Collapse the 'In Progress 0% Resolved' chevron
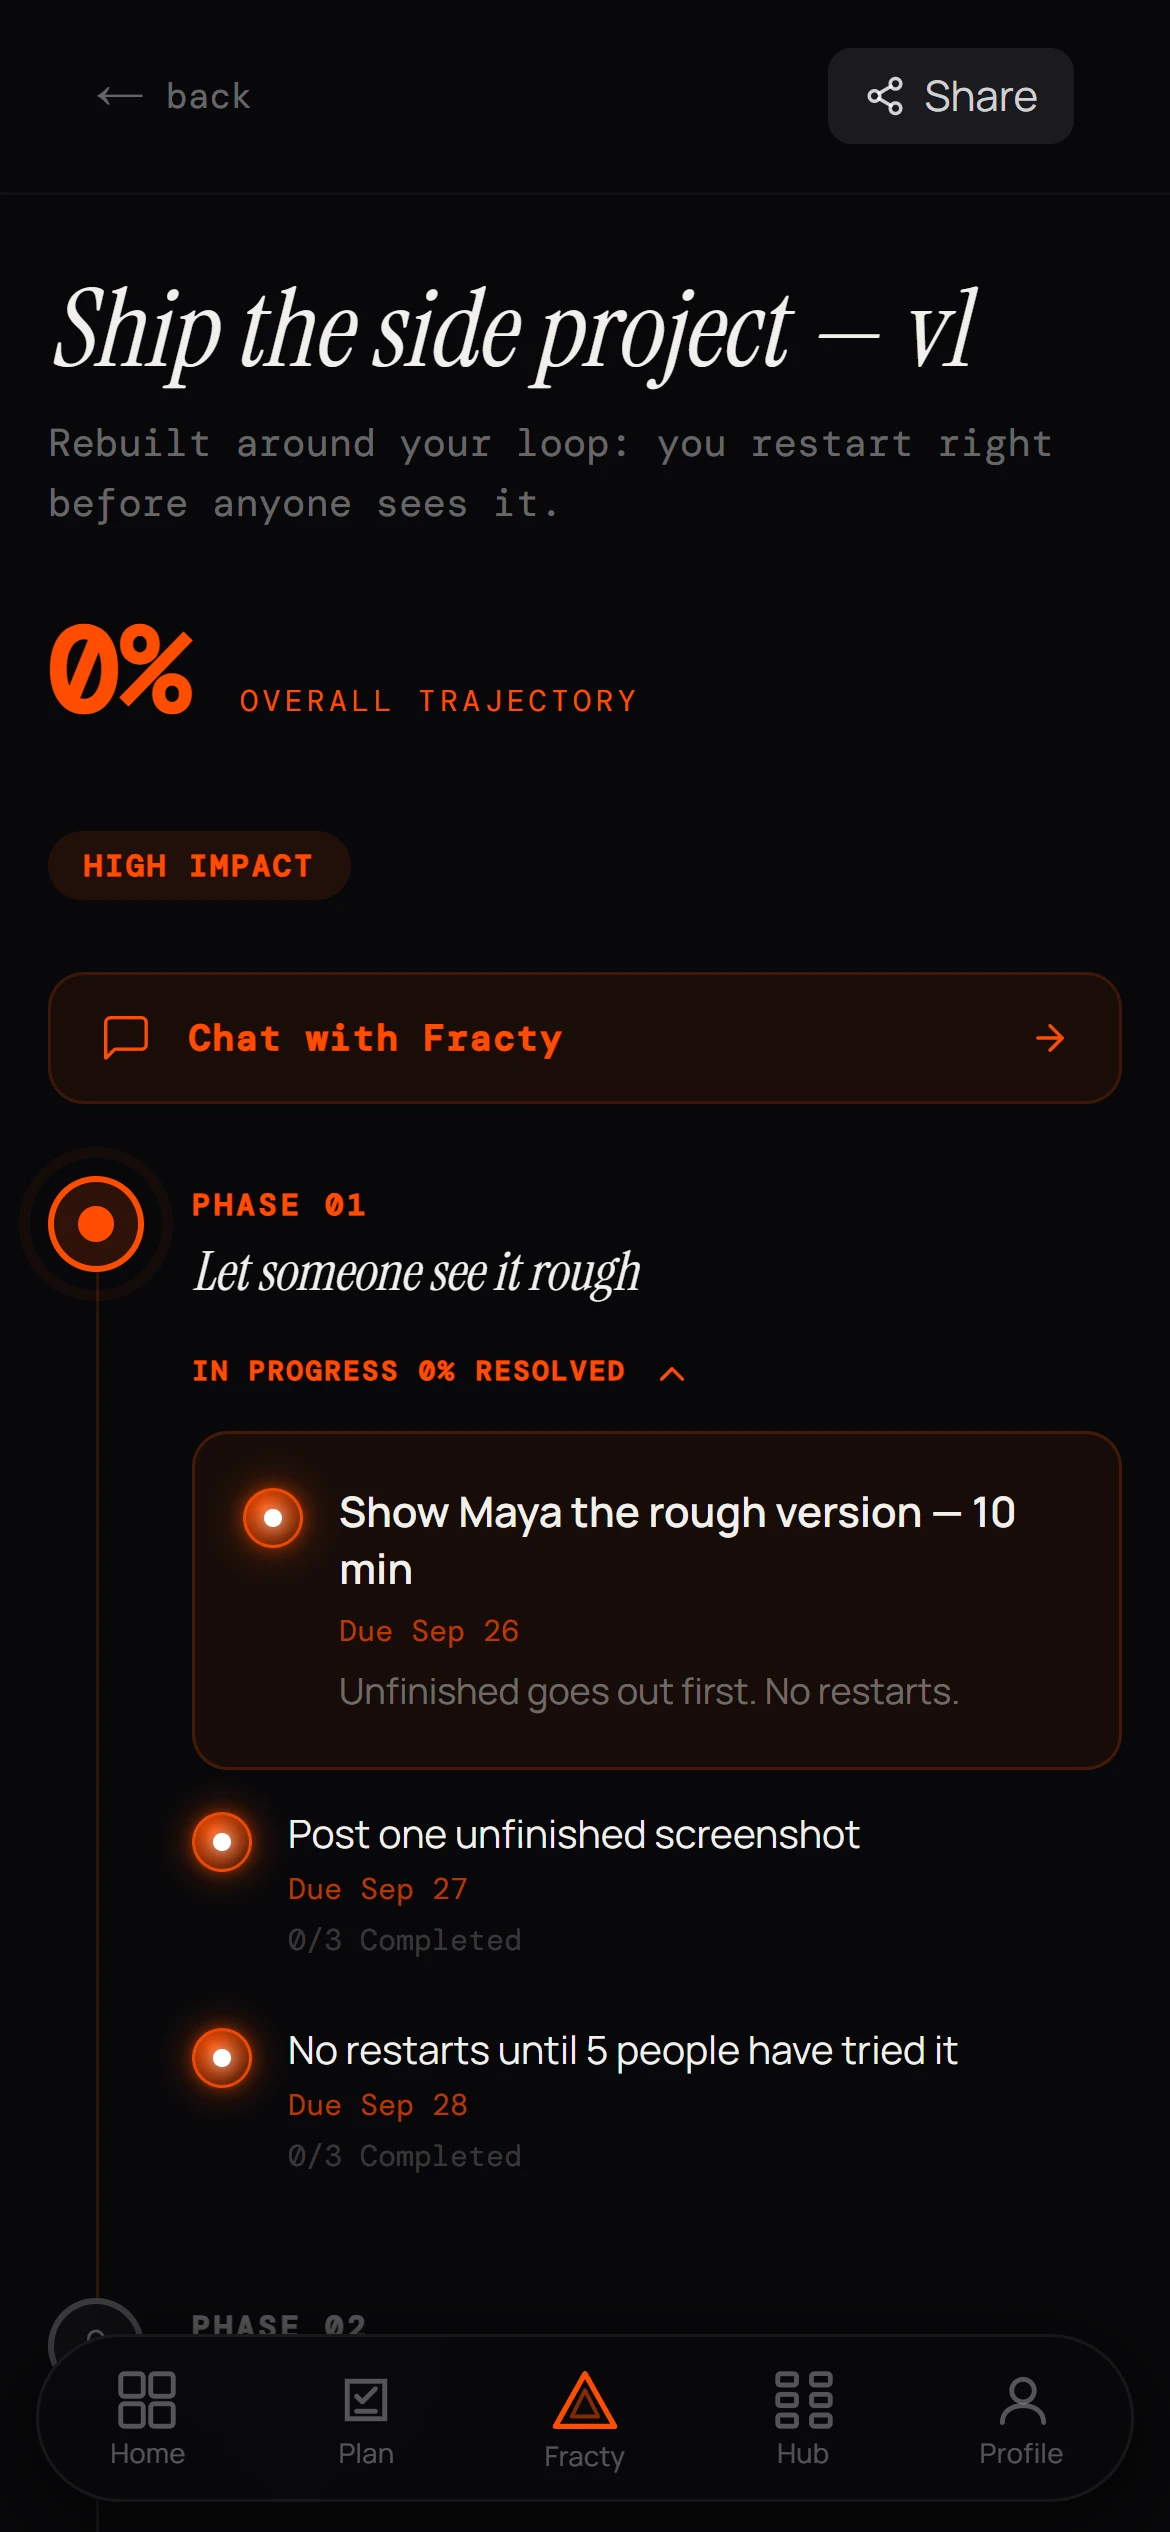Viewport: 1170px width, 2532px height. click(672, 1373)
